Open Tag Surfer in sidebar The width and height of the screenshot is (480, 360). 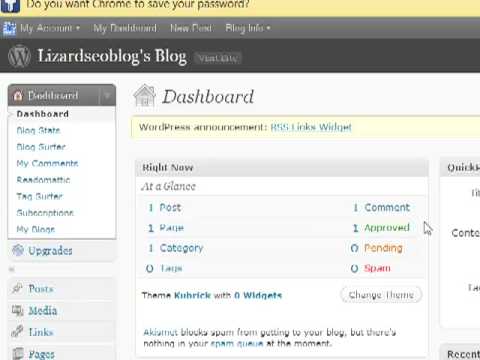pos(39,196)
